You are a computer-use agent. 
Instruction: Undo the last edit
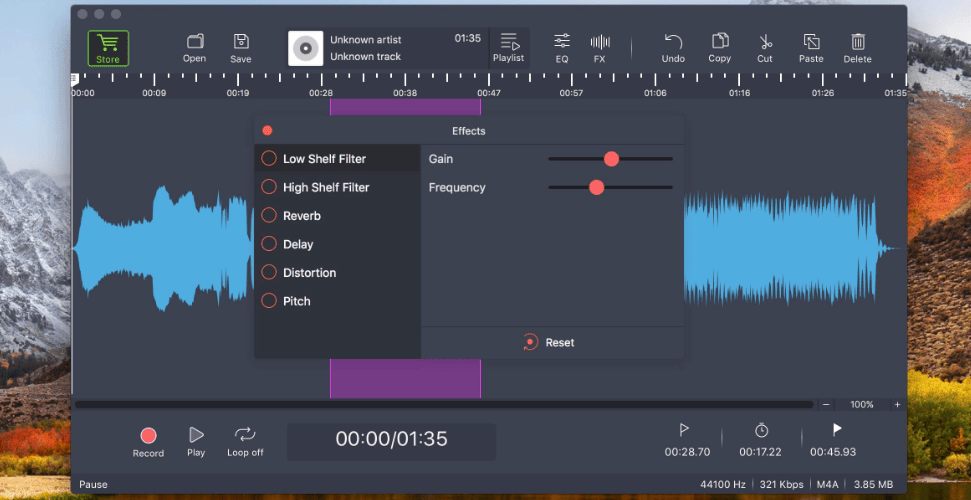click(x=673, y=48)
